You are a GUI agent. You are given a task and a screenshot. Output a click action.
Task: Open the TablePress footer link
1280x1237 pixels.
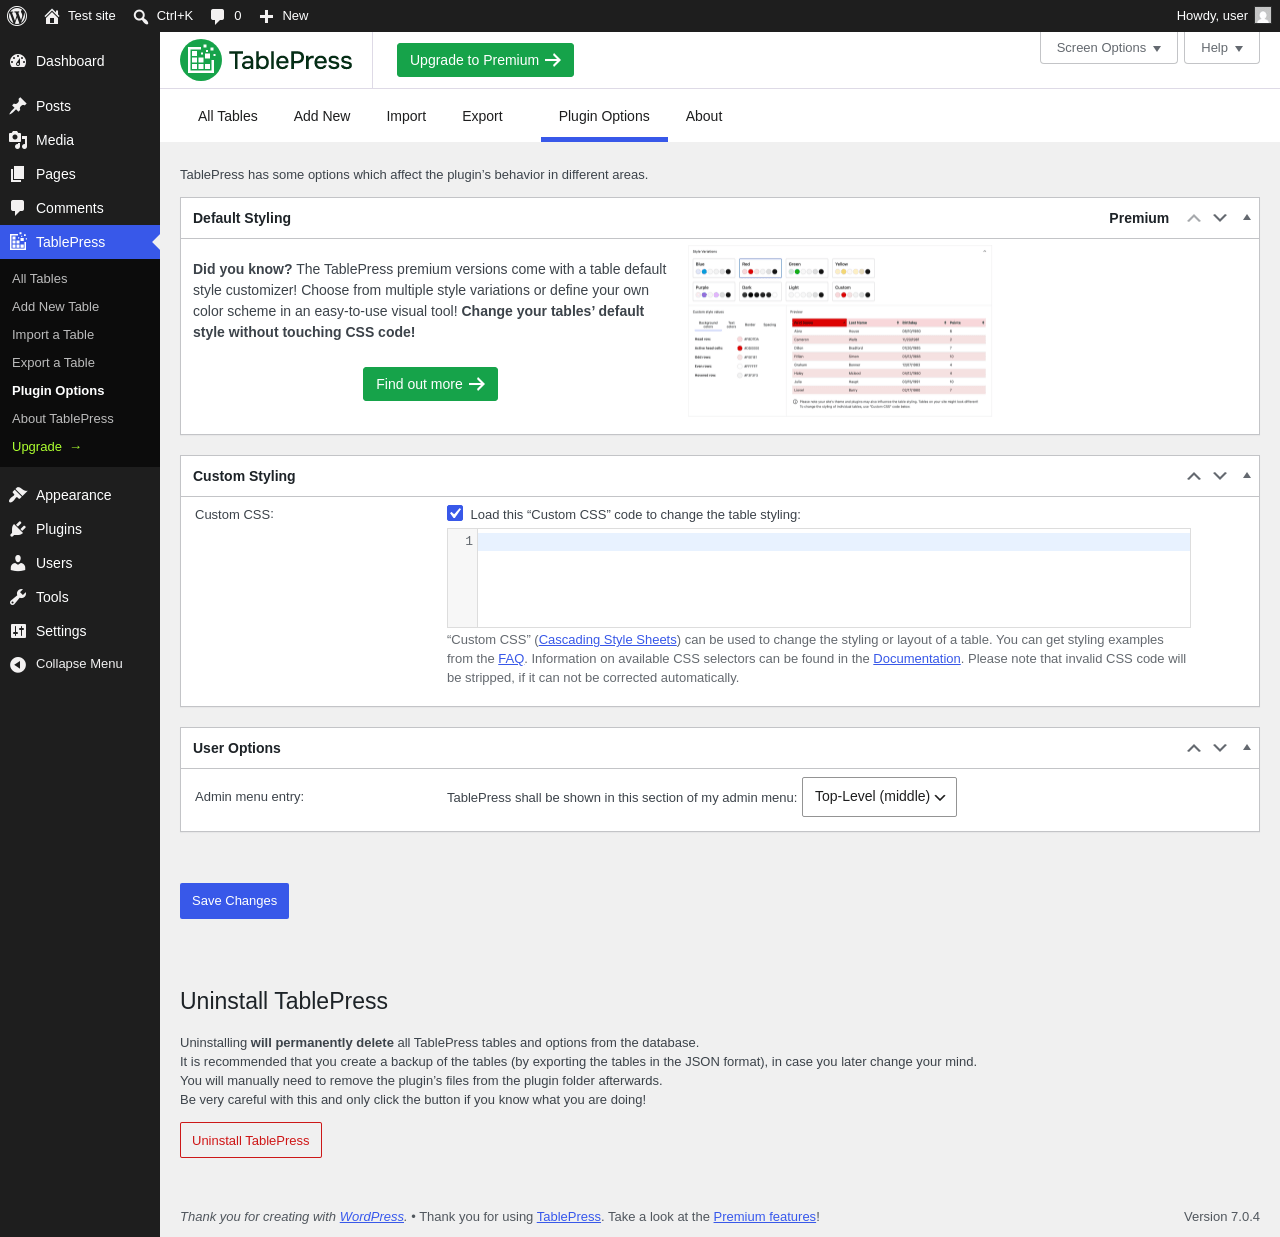569,1217
